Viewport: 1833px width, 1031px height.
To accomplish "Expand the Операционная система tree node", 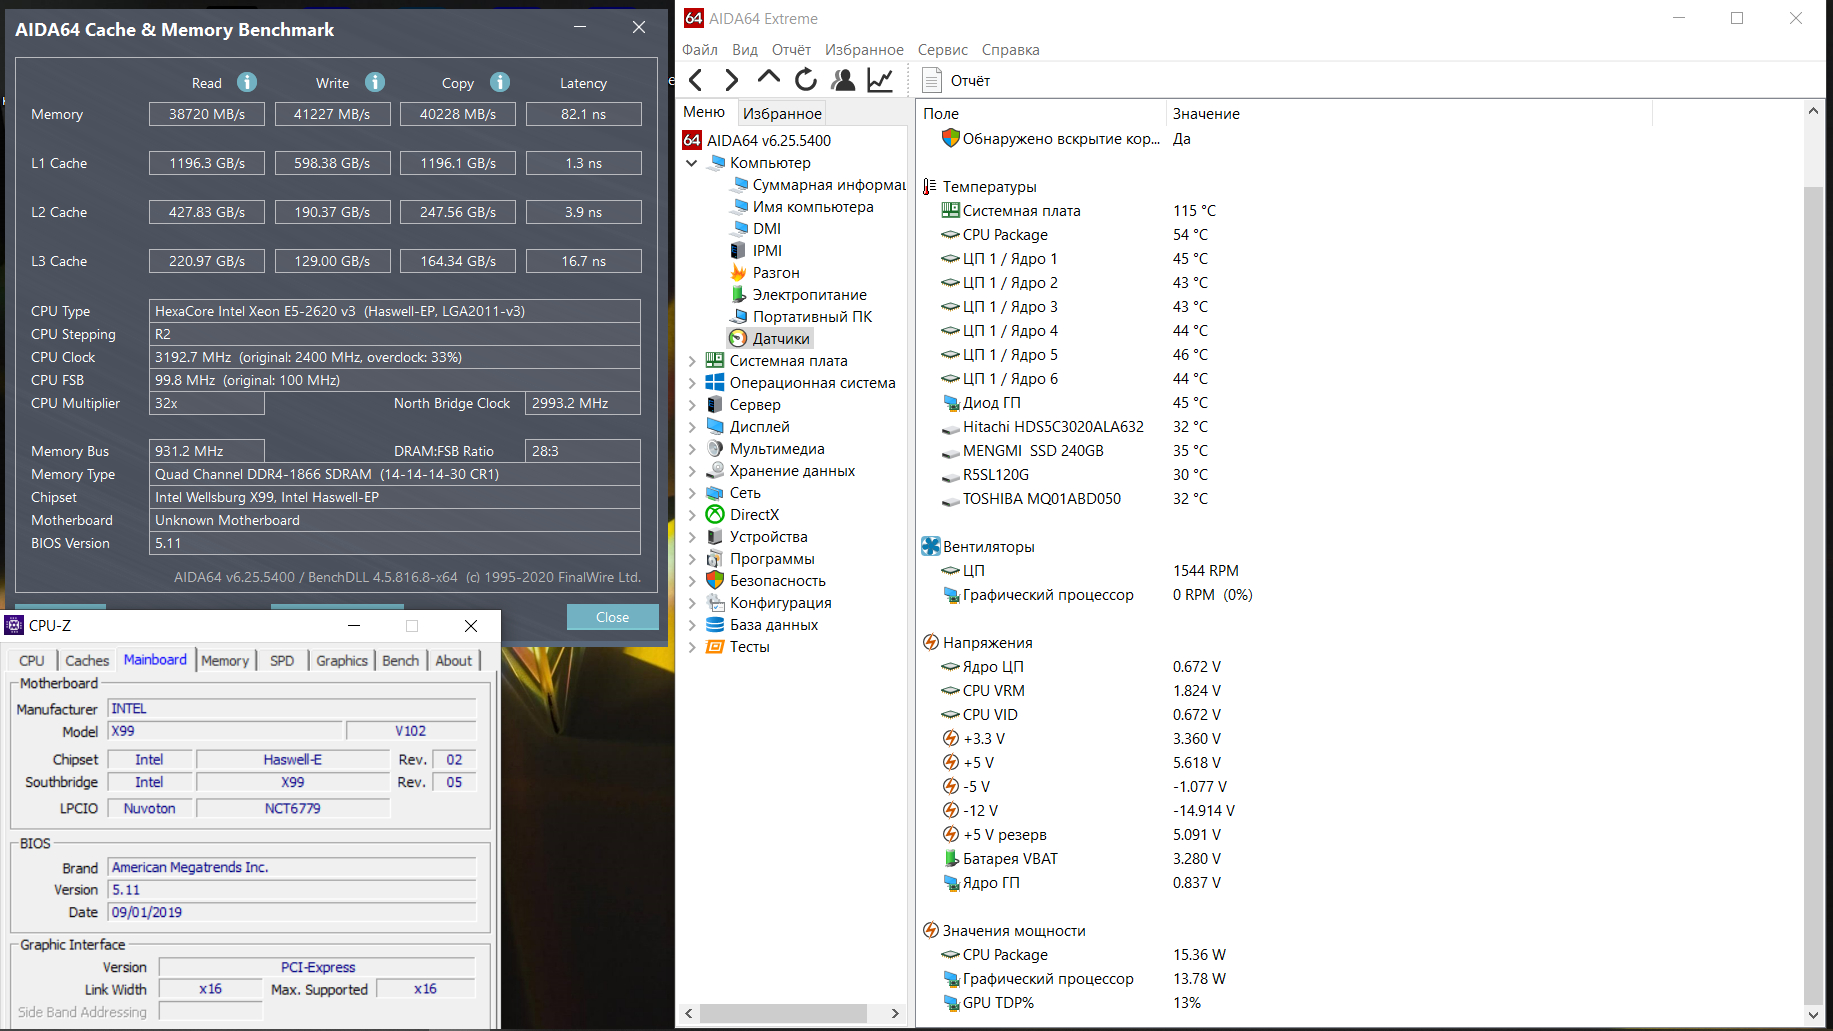I will pyautogui.click(x=691, y=382).
